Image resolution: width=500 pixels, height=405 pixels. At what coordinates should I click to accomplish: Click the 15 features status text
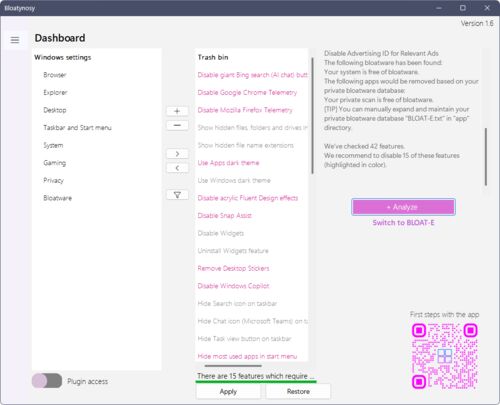(256, 376)
